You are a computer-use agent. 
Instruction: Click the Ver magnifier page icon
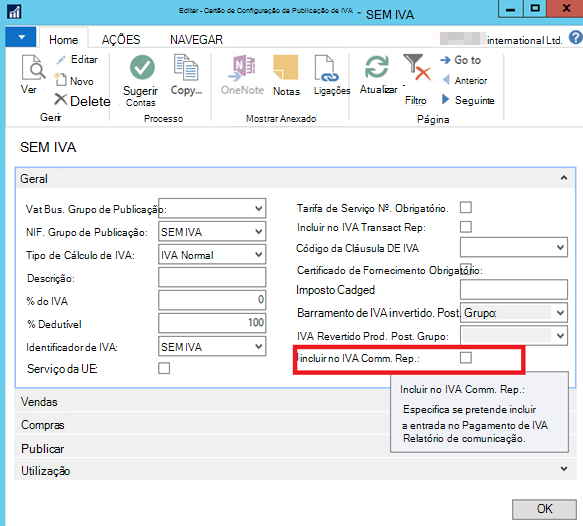tap(33, 67)
